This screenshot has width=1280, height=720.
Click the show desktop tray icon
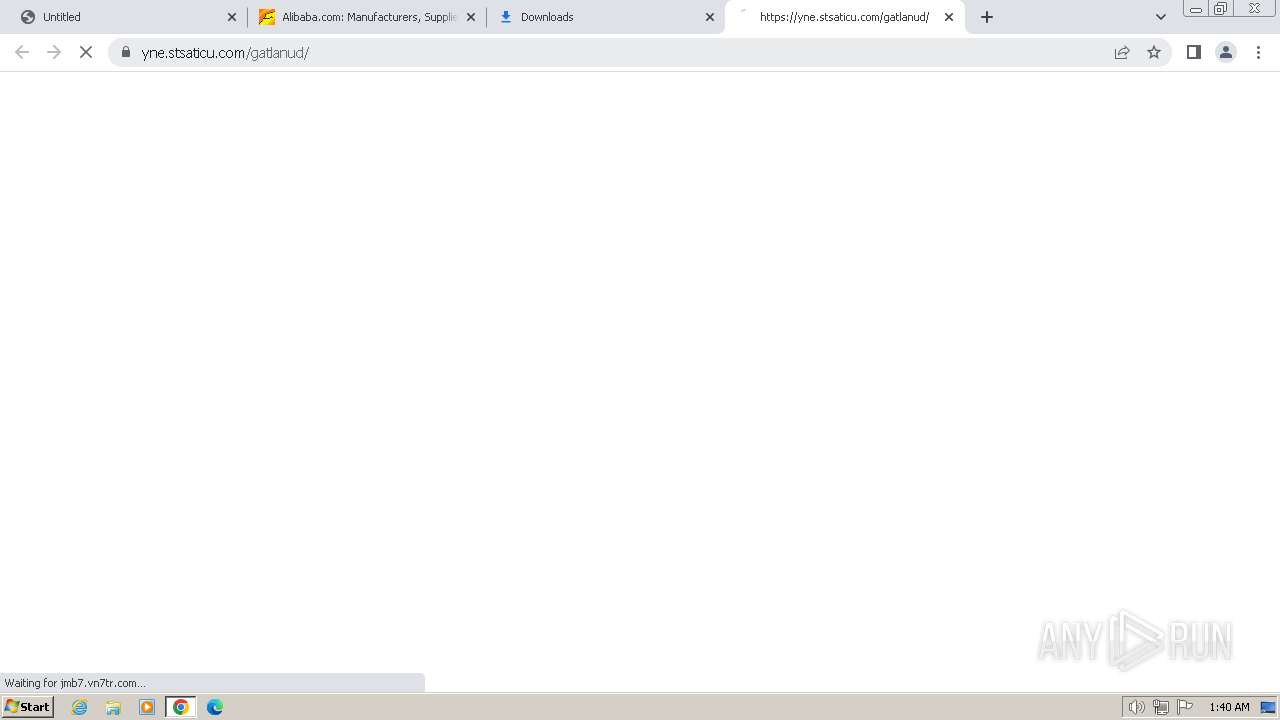pos(1268,707)
